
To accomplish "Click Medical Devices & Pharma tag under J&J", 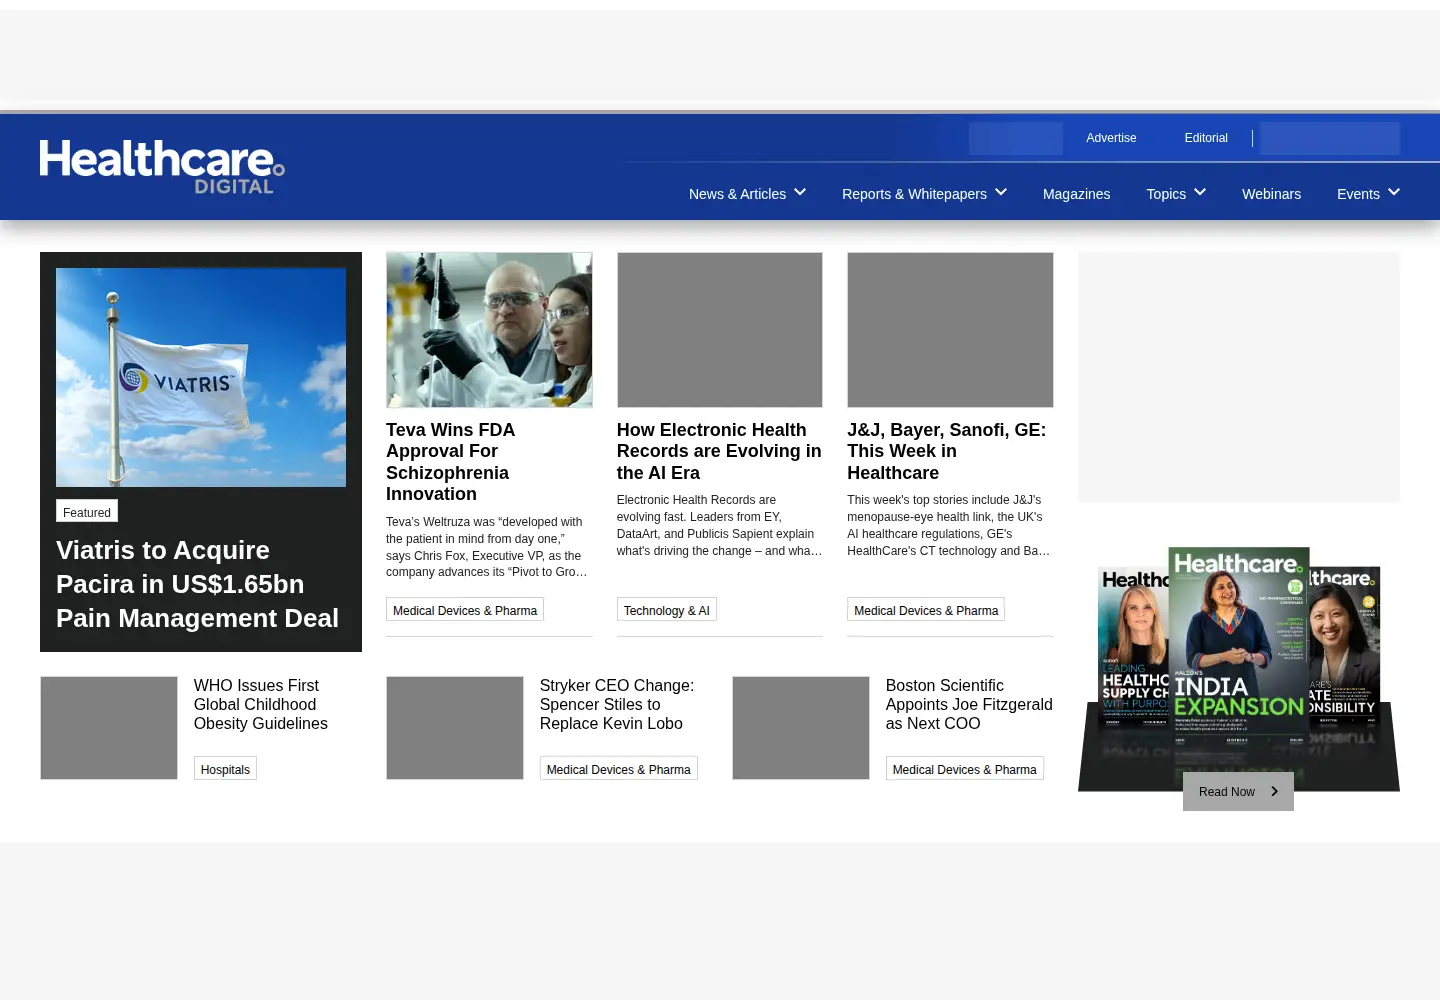I will (x=926, y=610).
